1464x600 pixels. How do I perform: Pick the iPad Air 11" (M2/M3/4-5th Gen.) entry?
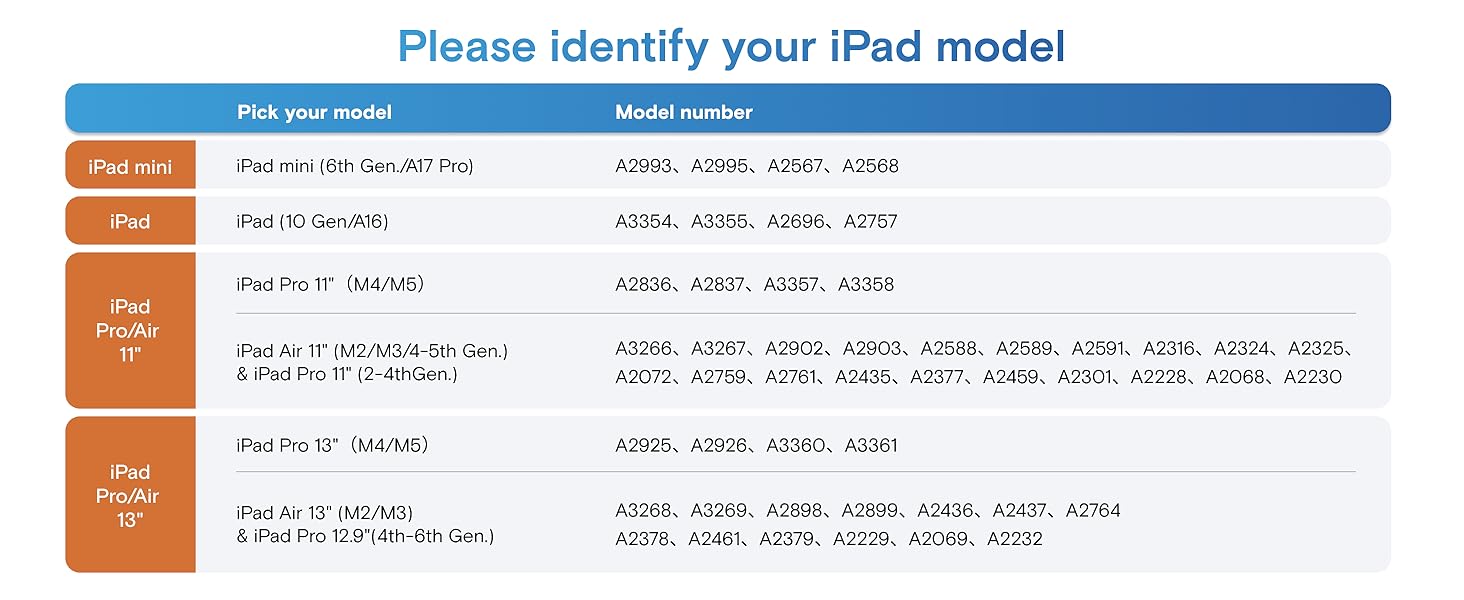pyautogui.click(x=372, y=351)
